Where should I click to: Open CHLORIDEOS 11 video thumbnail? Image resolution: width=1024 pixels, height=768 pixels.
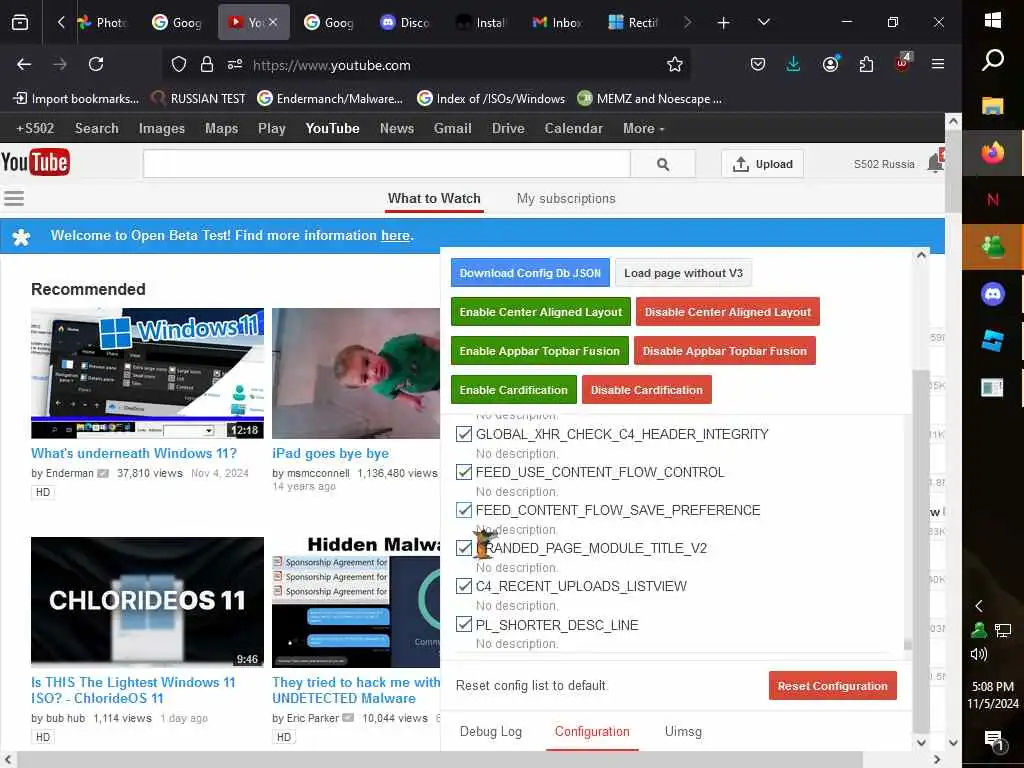pyautogui.click(x=148, y=602)
